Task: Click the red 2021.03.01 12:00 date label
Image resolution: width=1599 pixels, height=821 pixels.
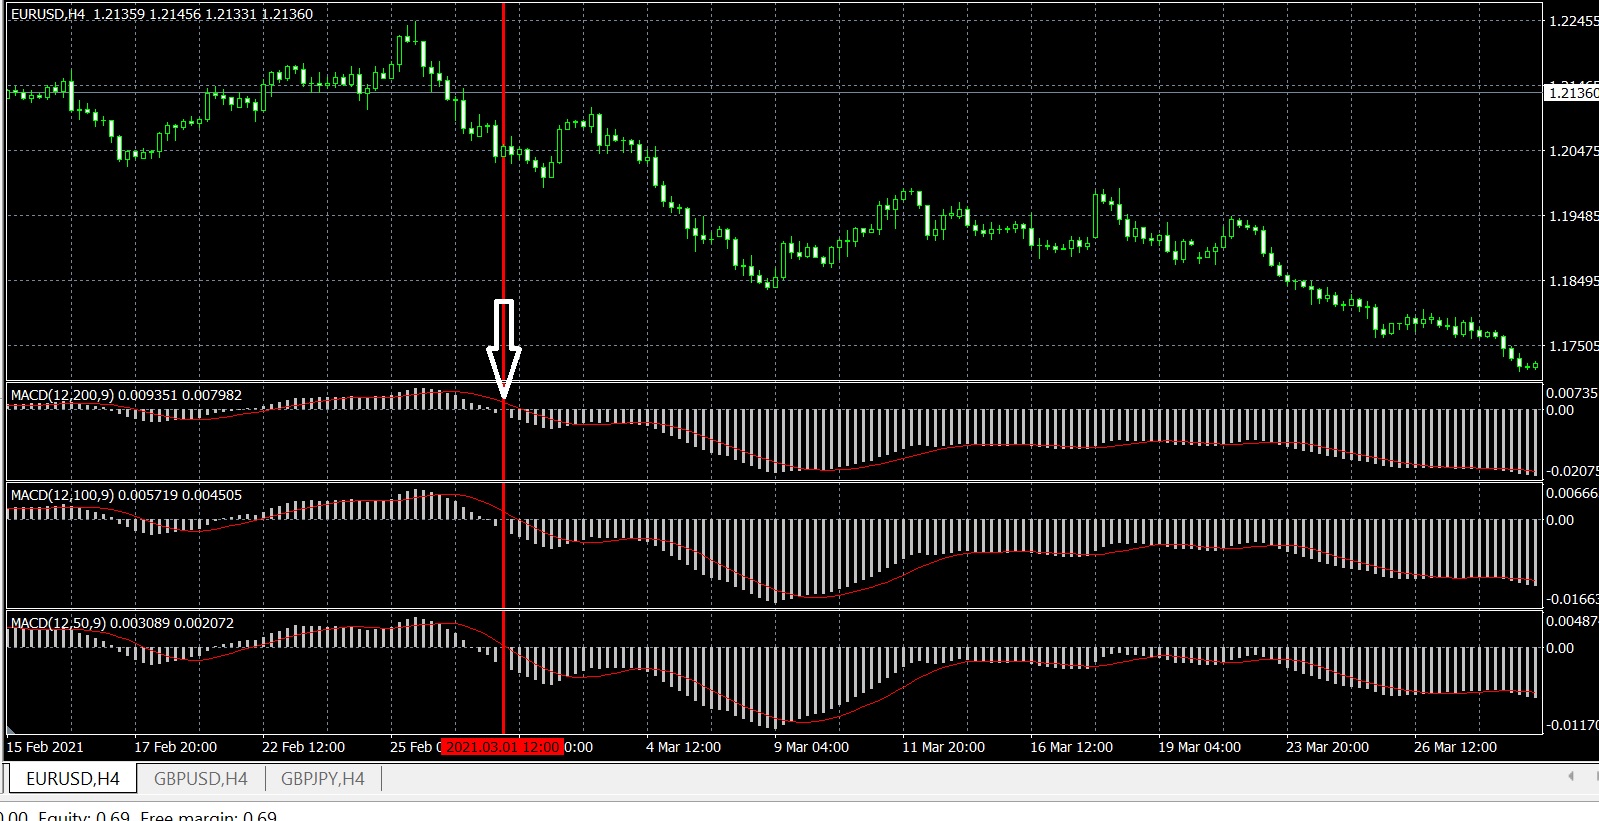Action: 502,747
